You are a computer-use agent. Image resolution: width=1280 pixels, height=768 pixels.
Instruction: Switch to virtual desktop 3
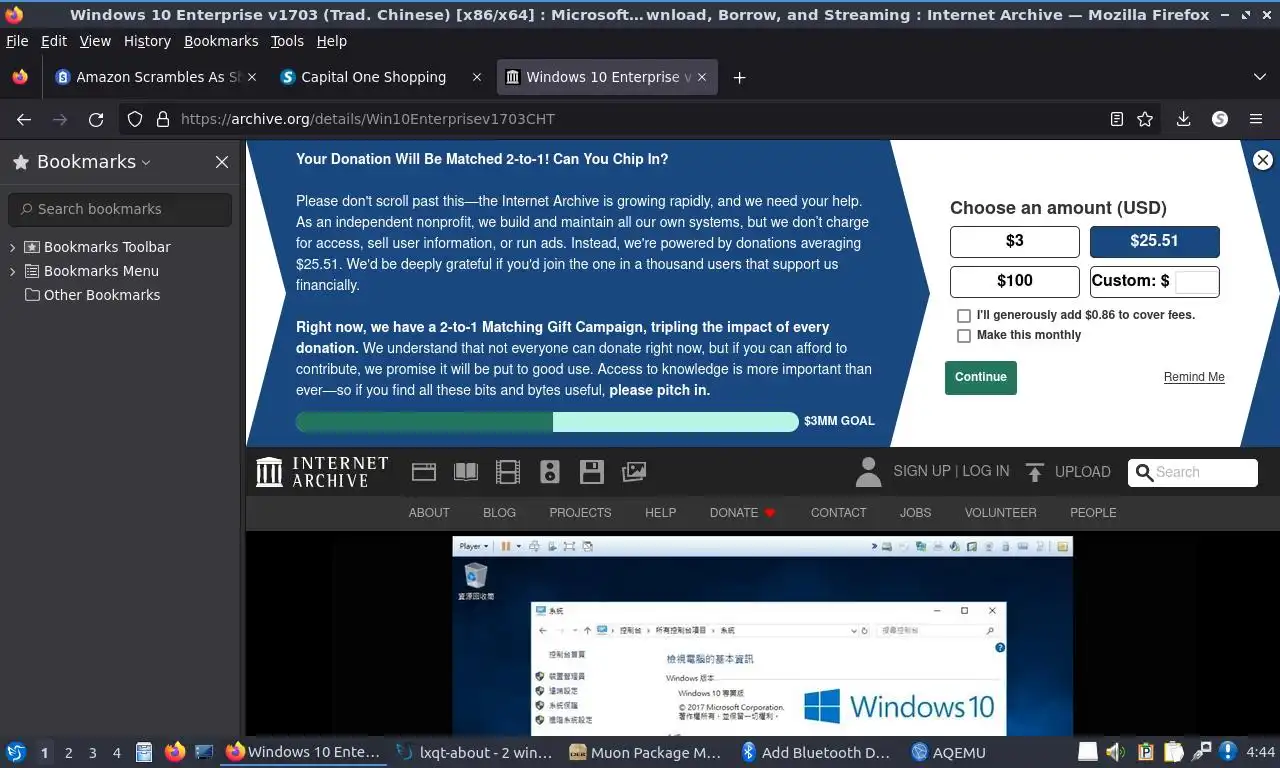coord(92,752)
